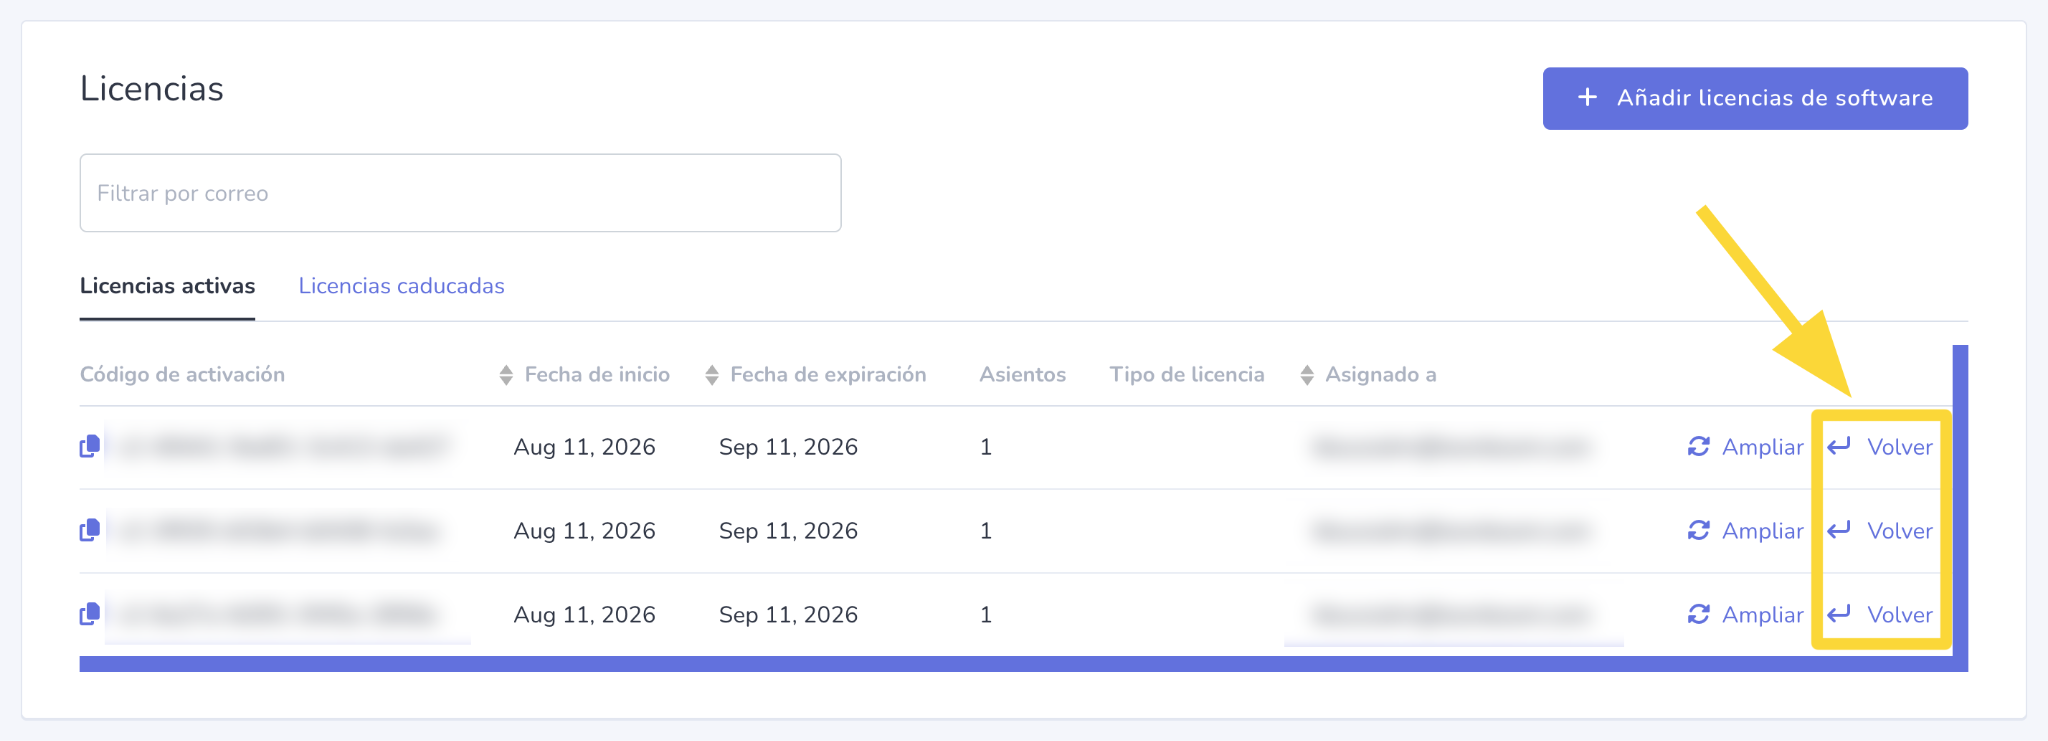Focus the Filtrar por correo field
The height and width of the screenshot is (741, 2048).
click(x=460, y=193)
